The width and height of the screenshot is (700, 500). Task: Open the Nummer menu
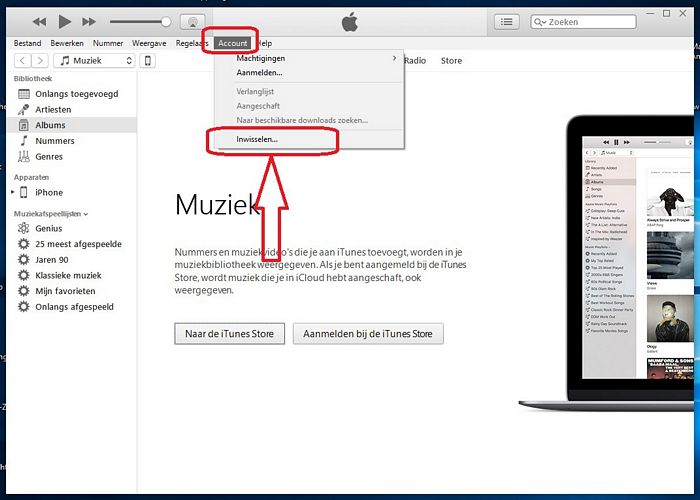[x=108, y=43]
